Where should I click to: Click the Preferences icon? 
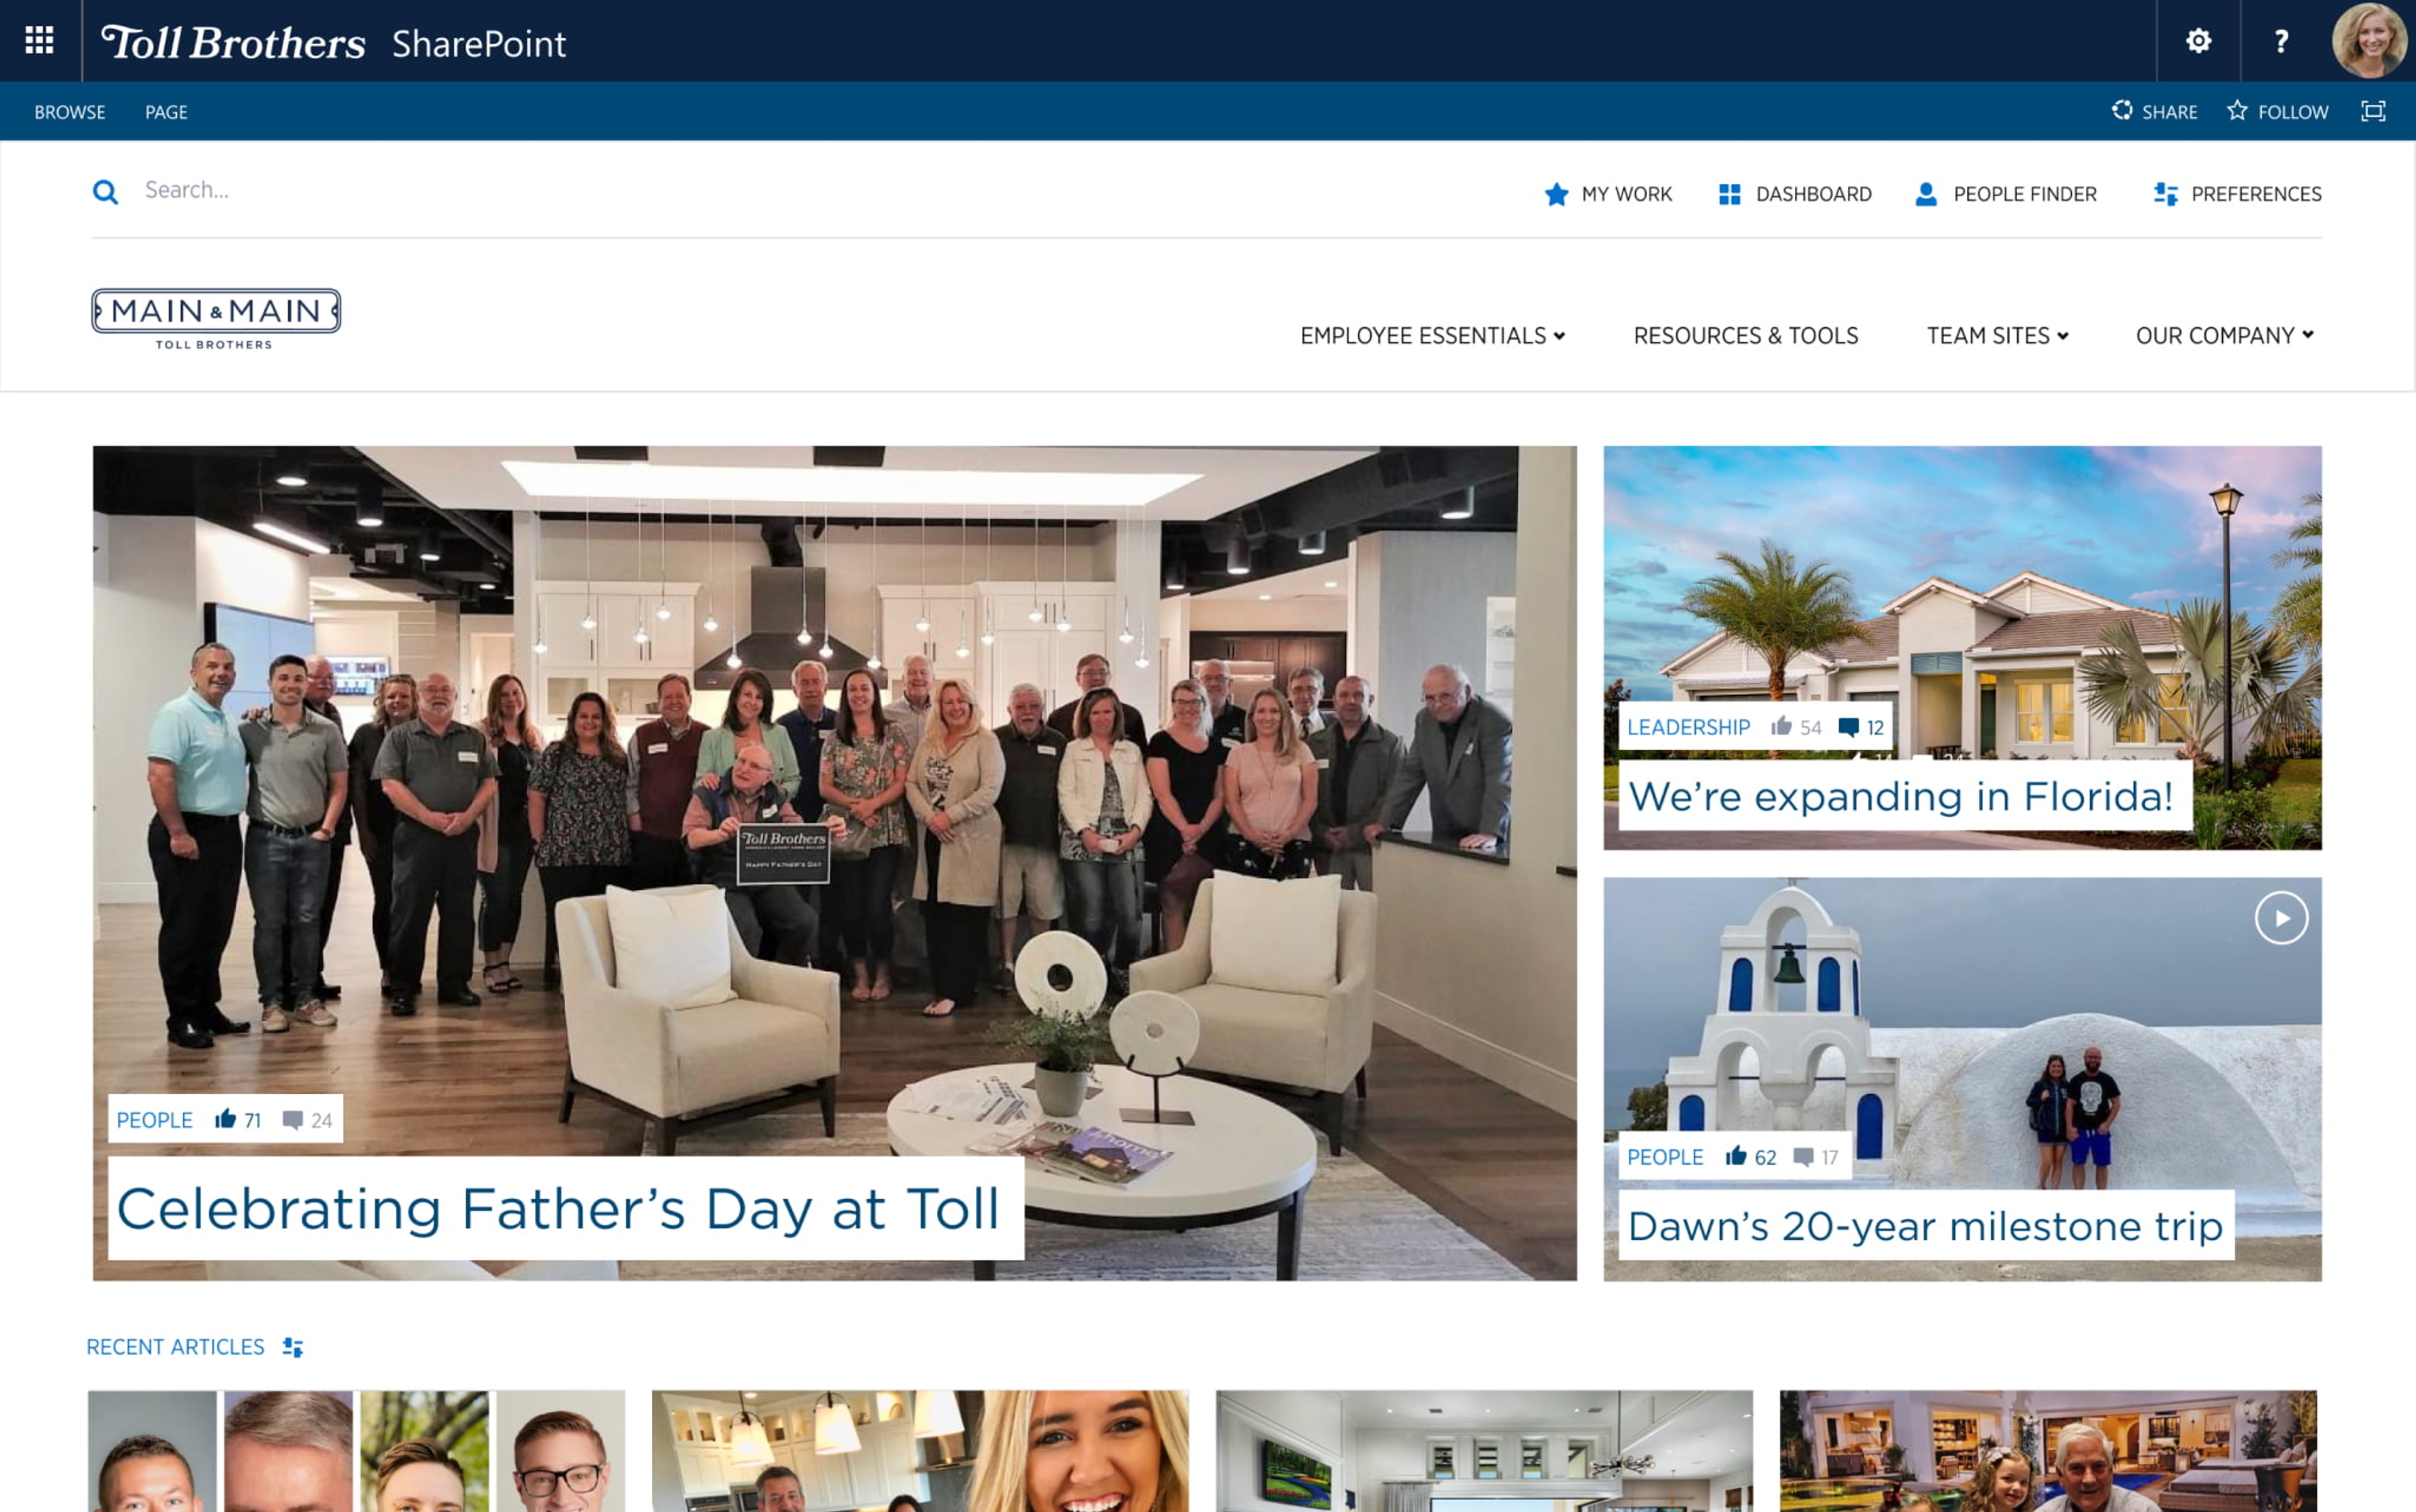(x=2164, y=193)
